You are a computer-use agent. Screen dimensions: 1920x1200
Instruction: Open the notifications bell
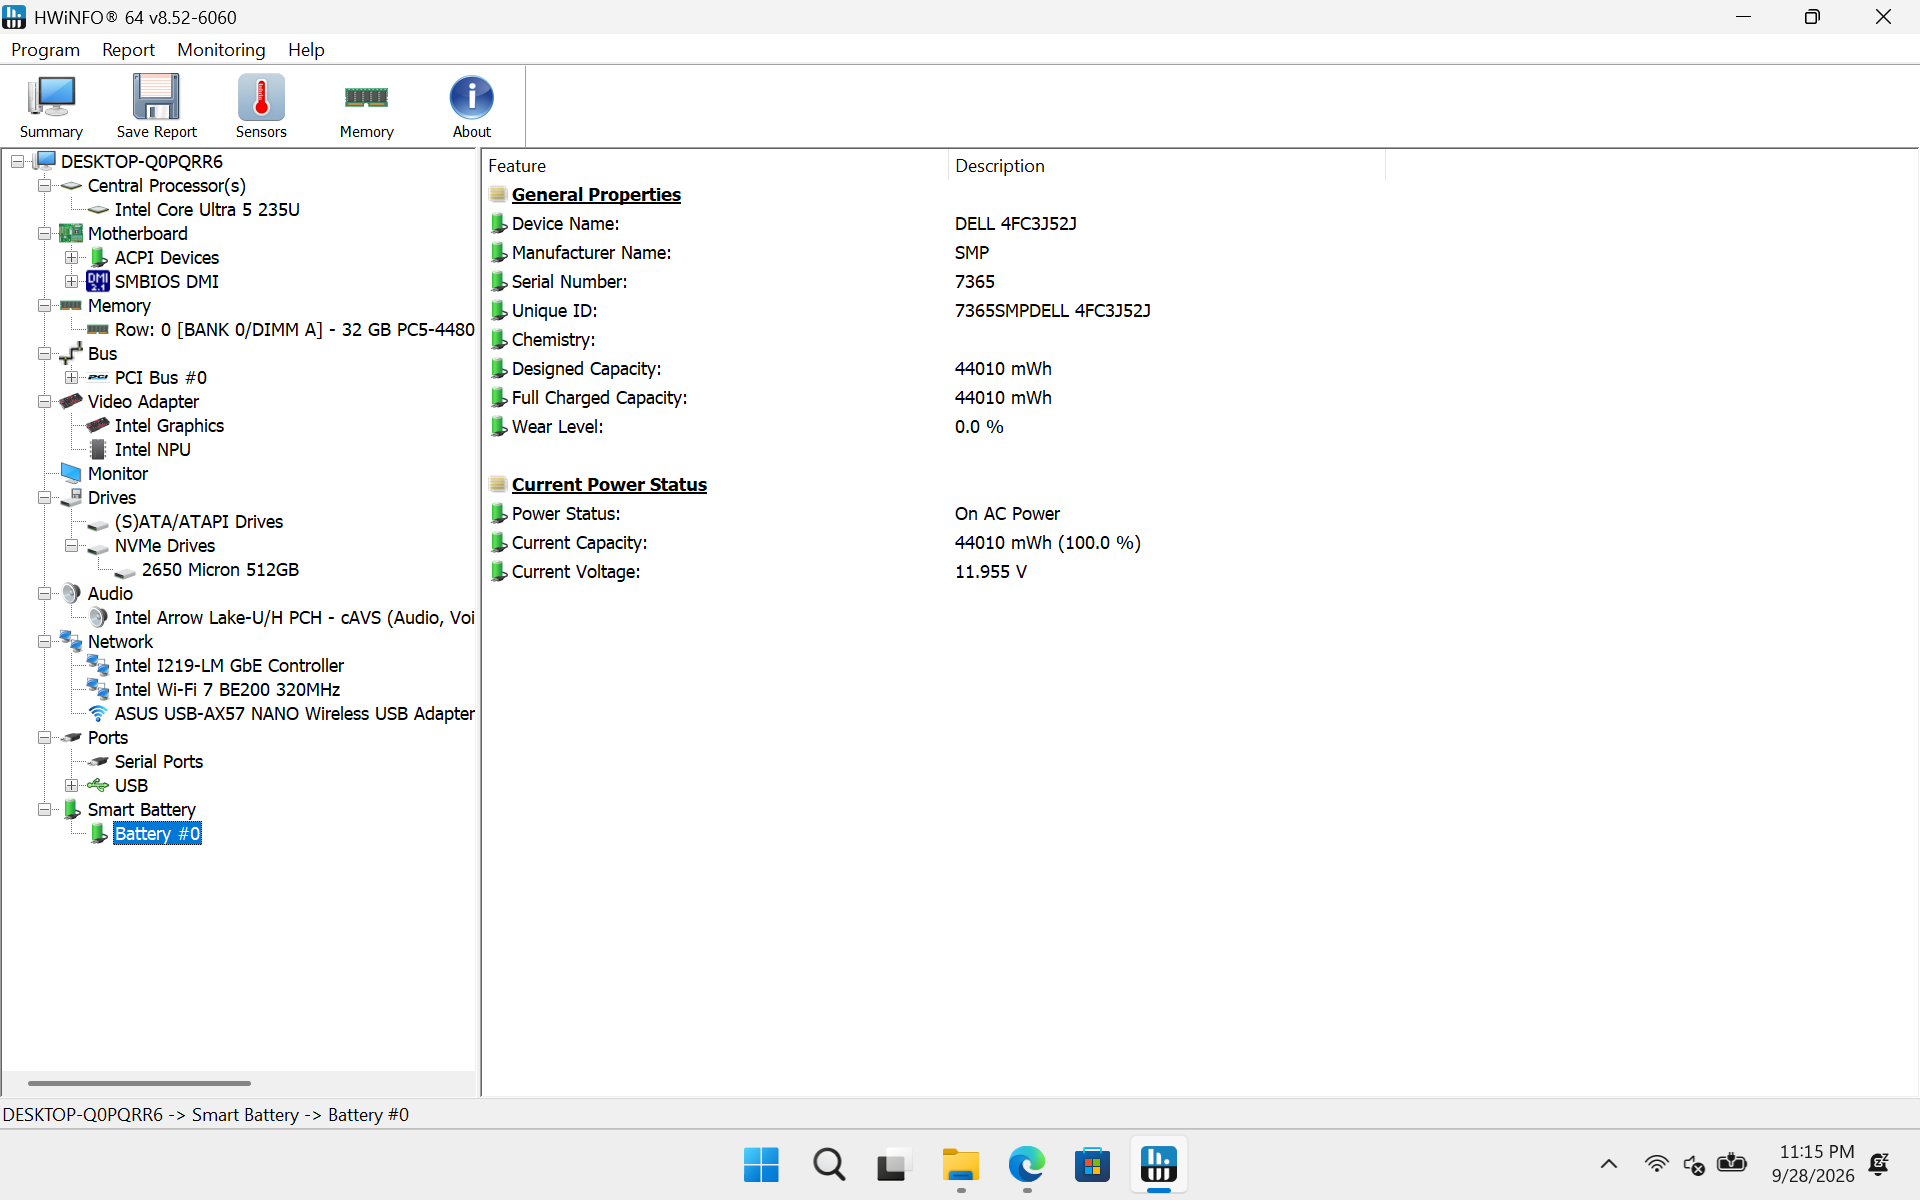1879,1164
